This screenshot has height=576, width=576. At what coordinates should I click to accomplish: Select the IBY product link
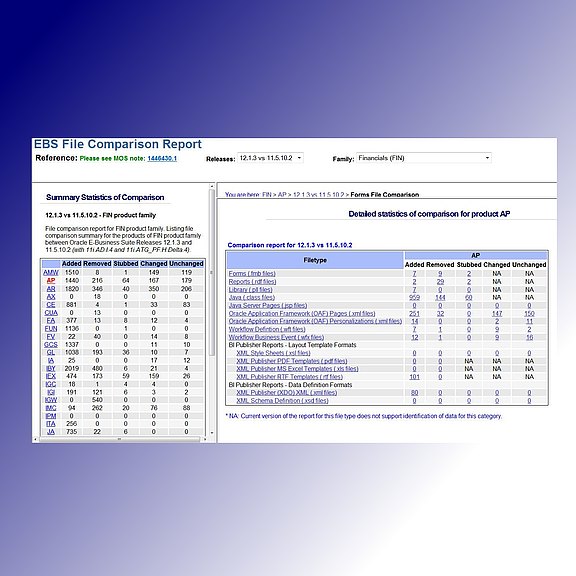coord(51,368)
